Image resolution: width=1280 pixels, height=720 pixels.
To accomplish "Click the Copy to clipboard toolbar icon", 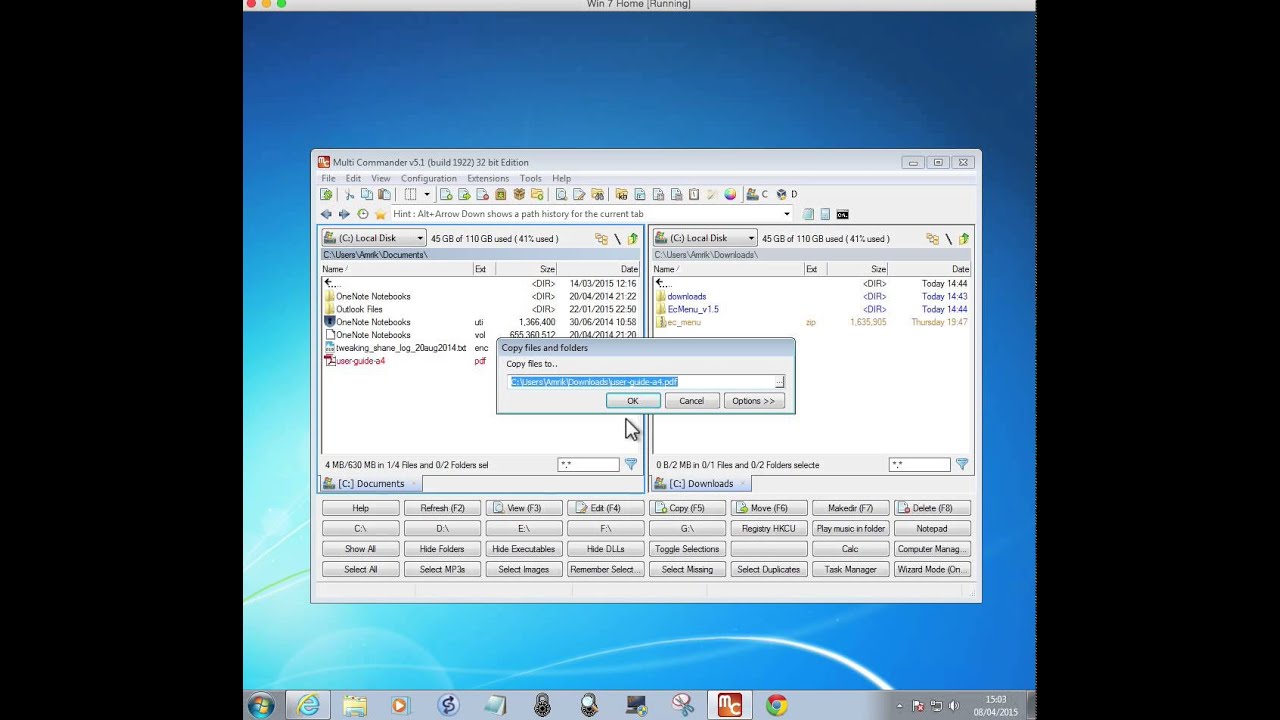I will (x=367, y=194).
